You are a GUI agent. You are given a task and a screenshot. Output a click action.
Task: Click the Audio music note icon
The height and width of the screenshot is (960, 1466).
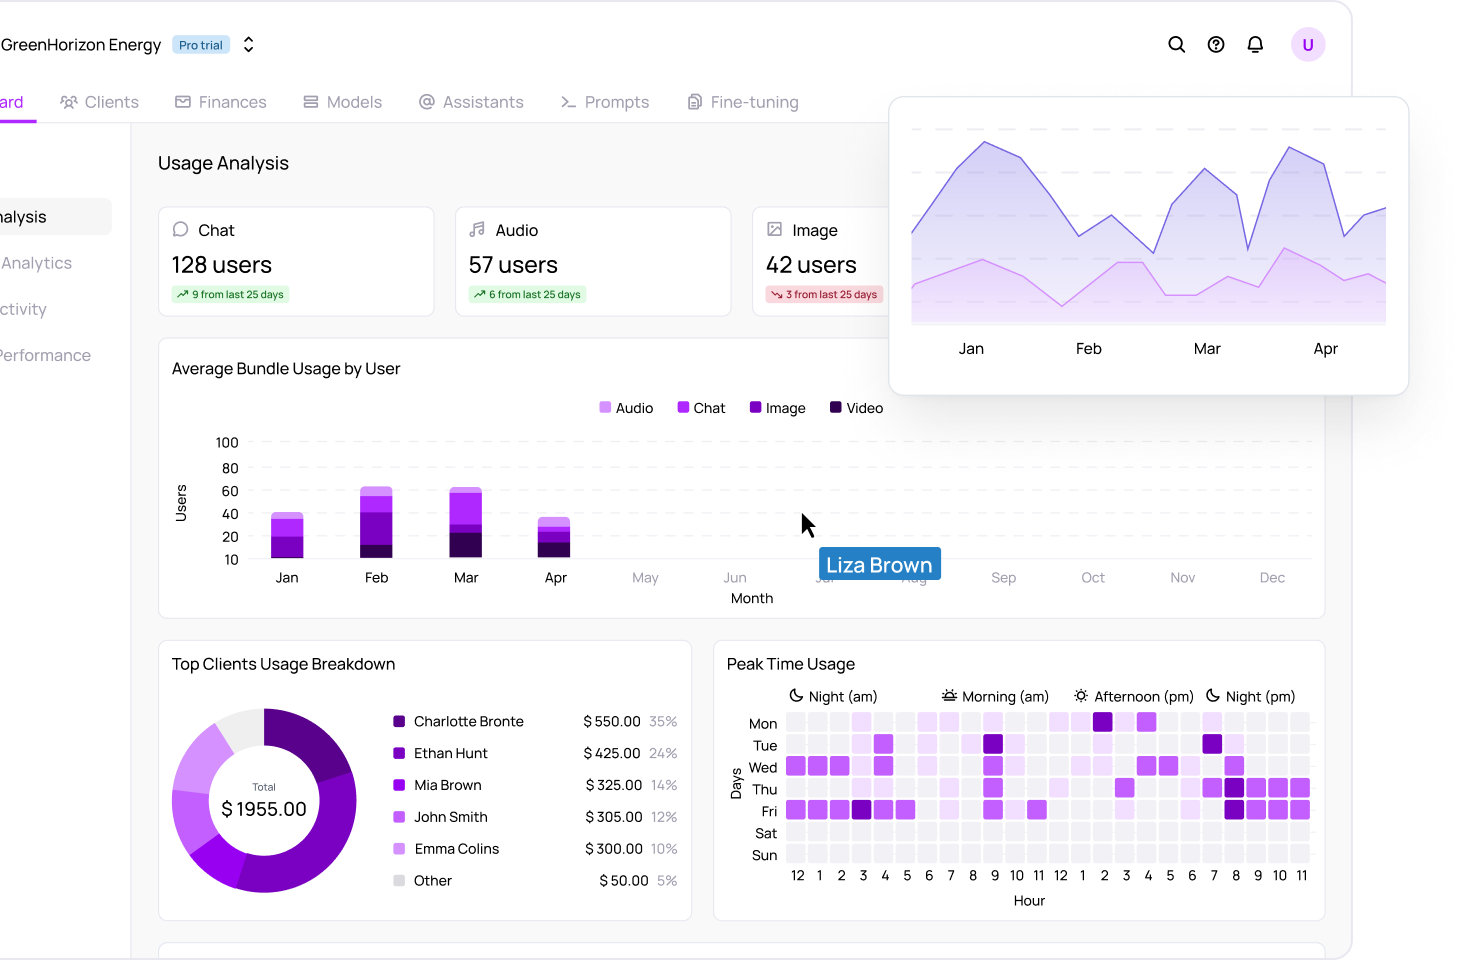tap(478, 230)
